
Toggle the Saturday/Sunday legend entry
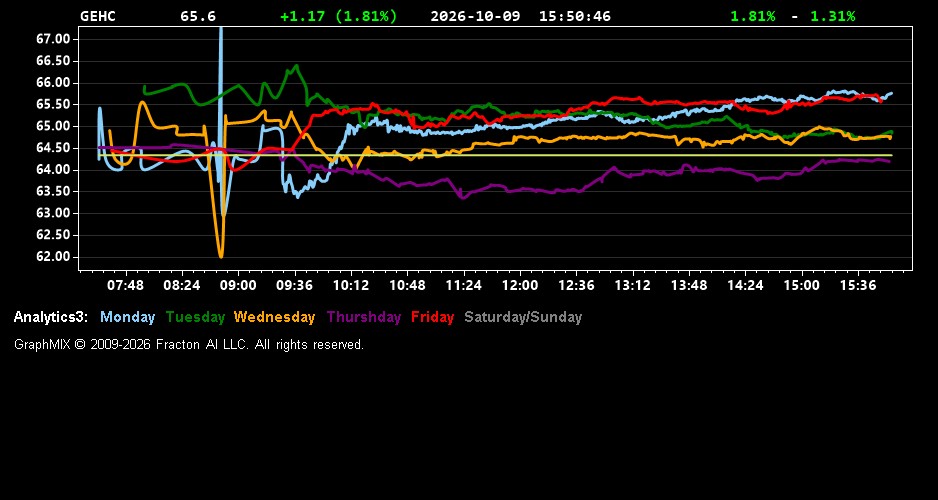point(523,317)
